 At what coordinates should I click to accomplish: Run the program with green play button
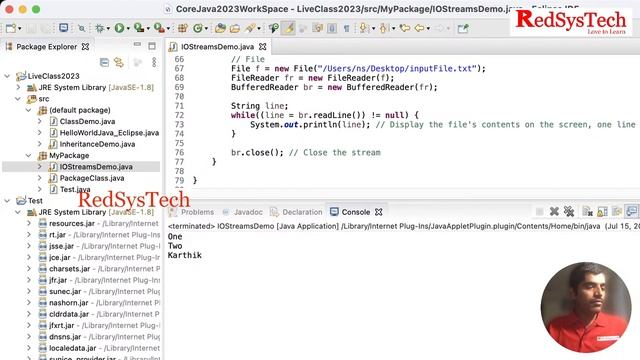[119, 28]
